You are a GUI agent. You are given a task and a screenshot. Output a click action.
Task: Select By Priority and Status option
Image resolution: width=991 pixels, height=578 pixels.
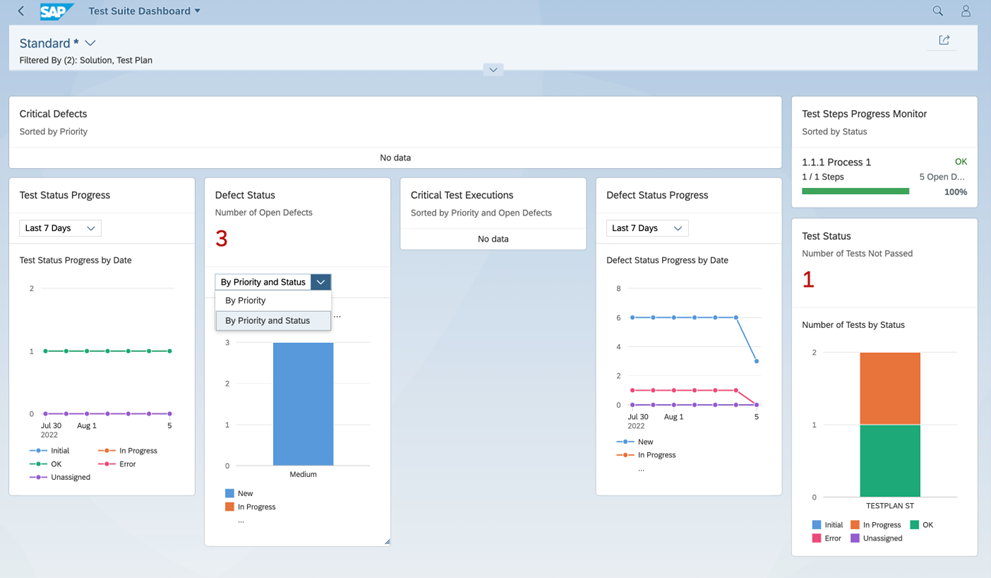pyautogui.click(x=272, y=321)
